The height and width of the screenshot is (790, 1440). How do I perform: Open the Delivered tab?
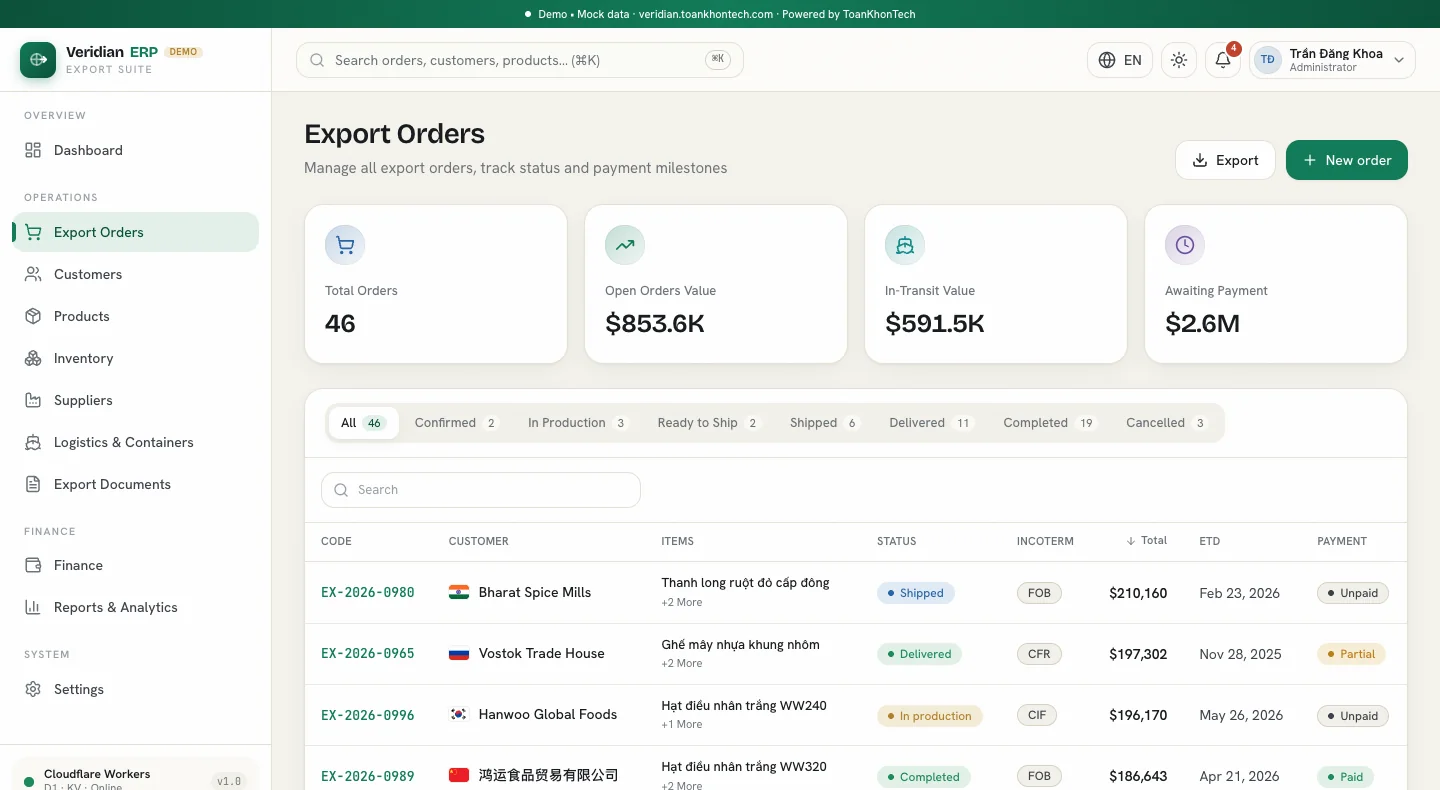coord(931,423)
